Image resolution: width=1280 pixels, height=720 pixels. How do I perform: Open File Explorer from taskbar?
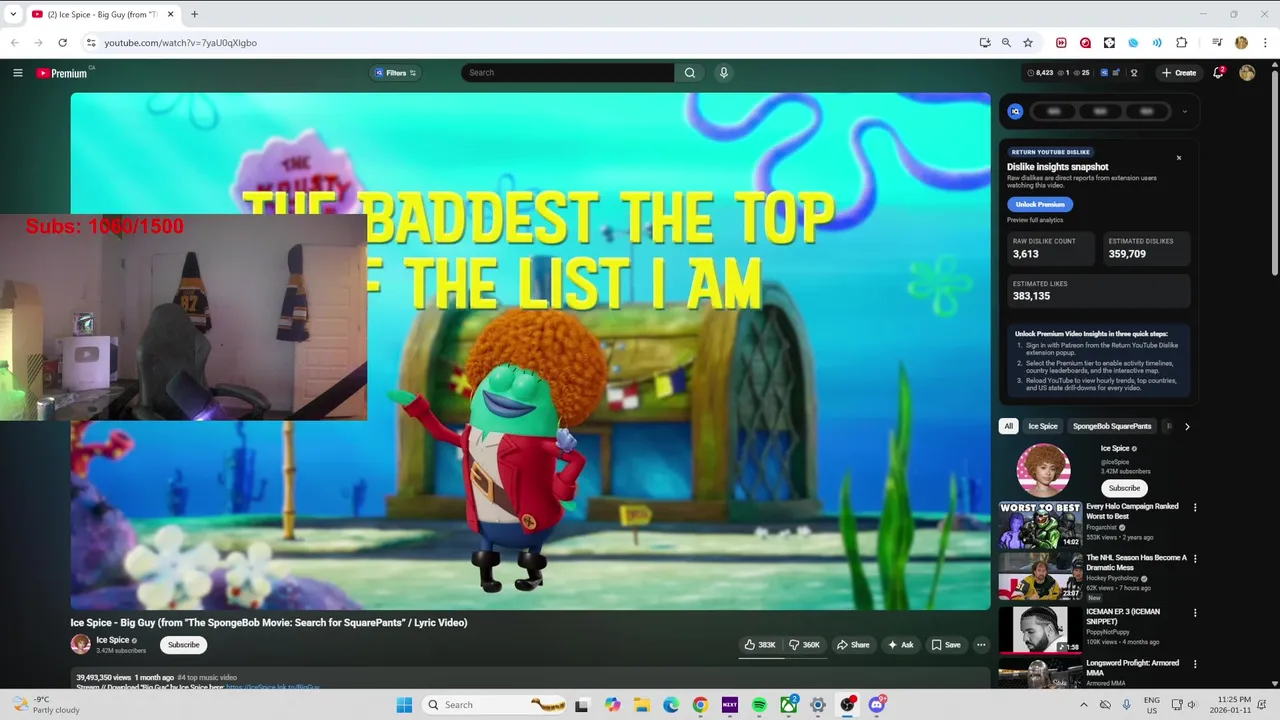[x=642, y=705]
